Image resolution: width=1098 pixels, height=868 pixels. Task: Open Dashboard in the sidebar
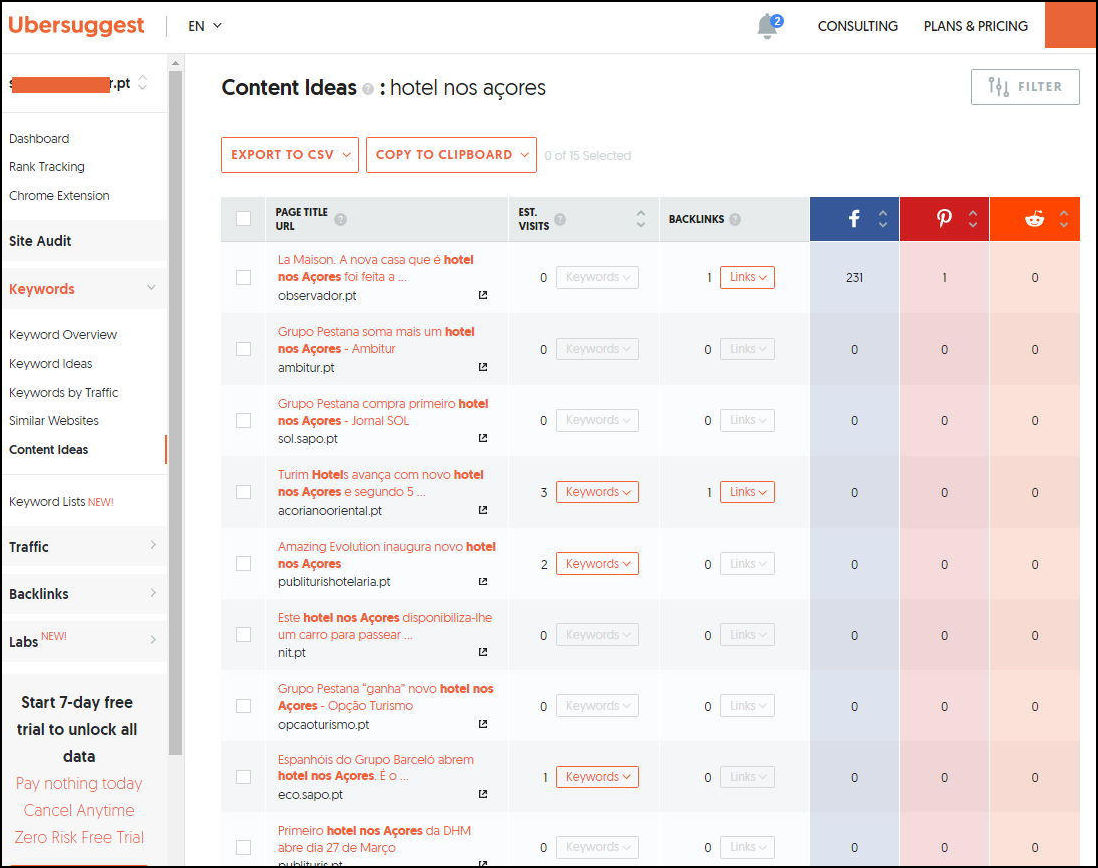39,139
